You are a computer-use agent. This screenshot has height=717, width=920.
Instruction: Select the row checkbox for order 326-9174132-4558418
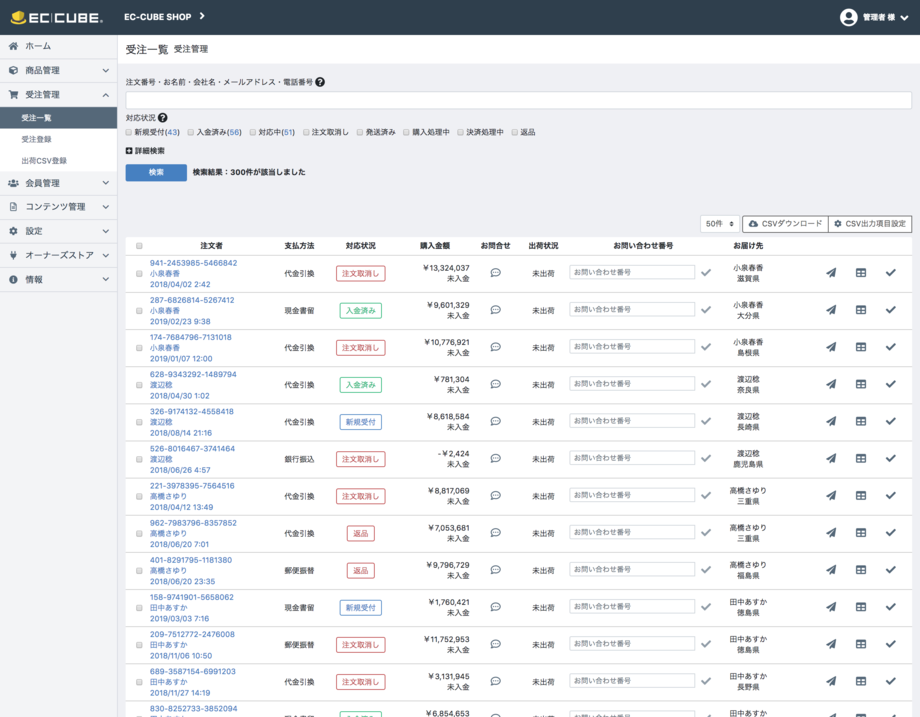[139, 422]
